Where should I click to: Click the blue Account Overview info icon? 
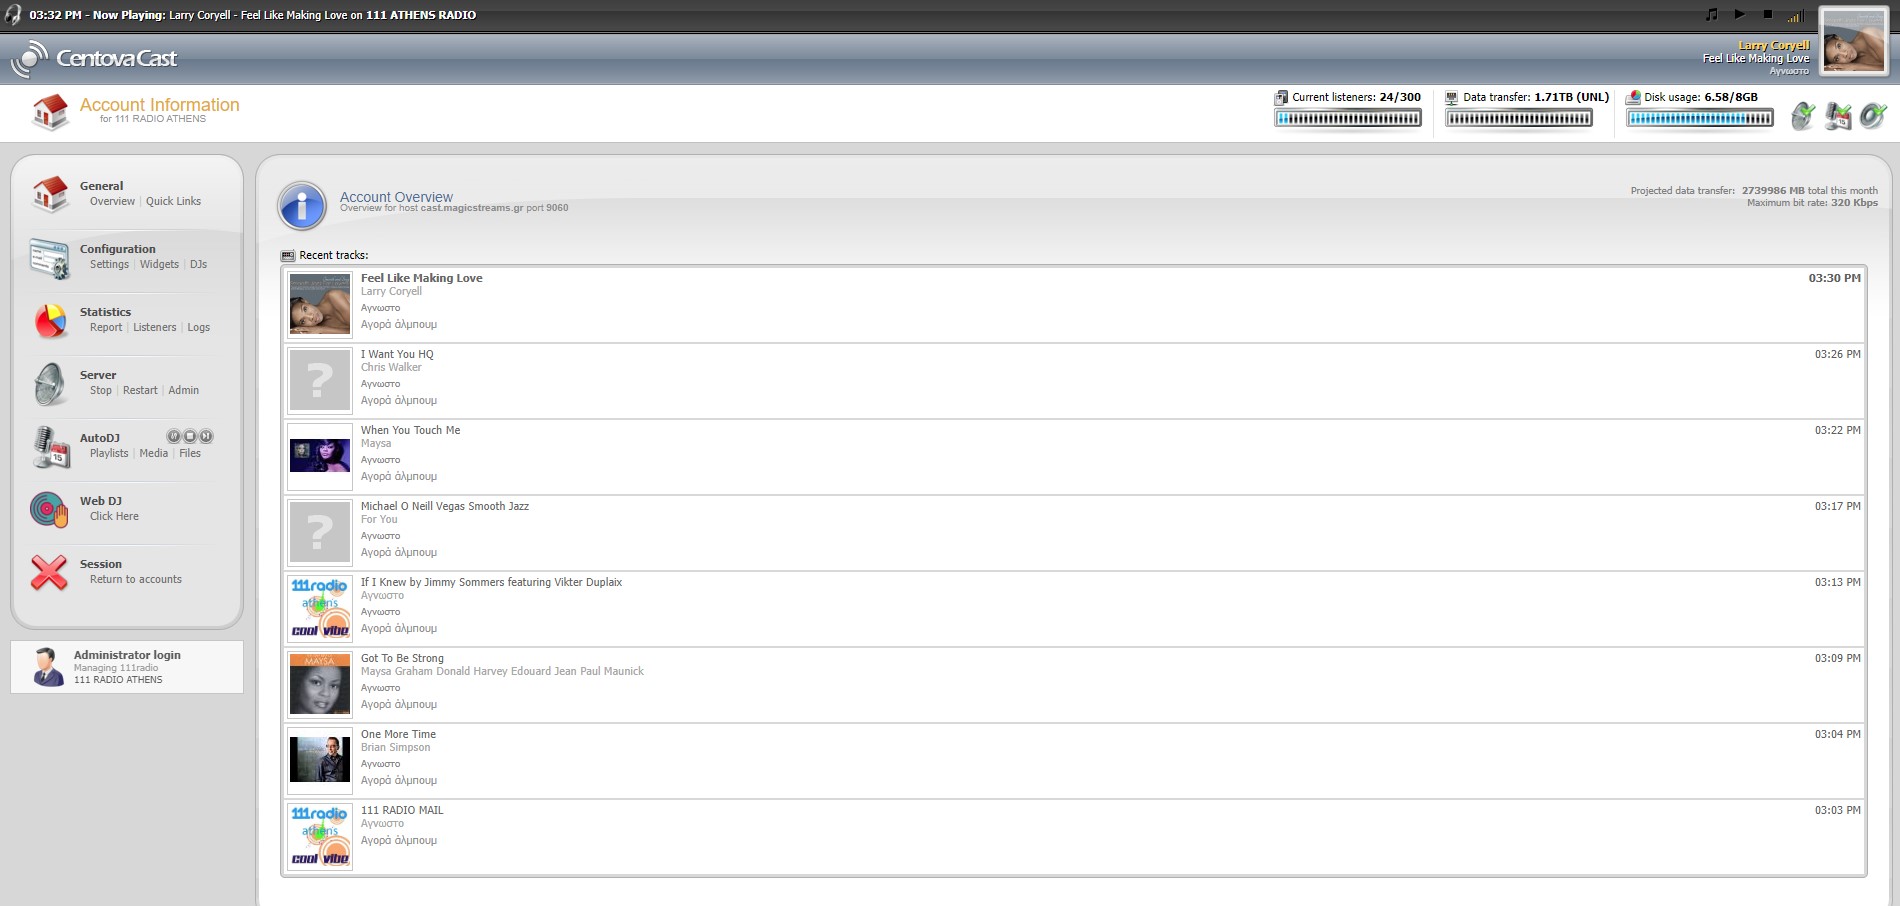pos(302,206)
